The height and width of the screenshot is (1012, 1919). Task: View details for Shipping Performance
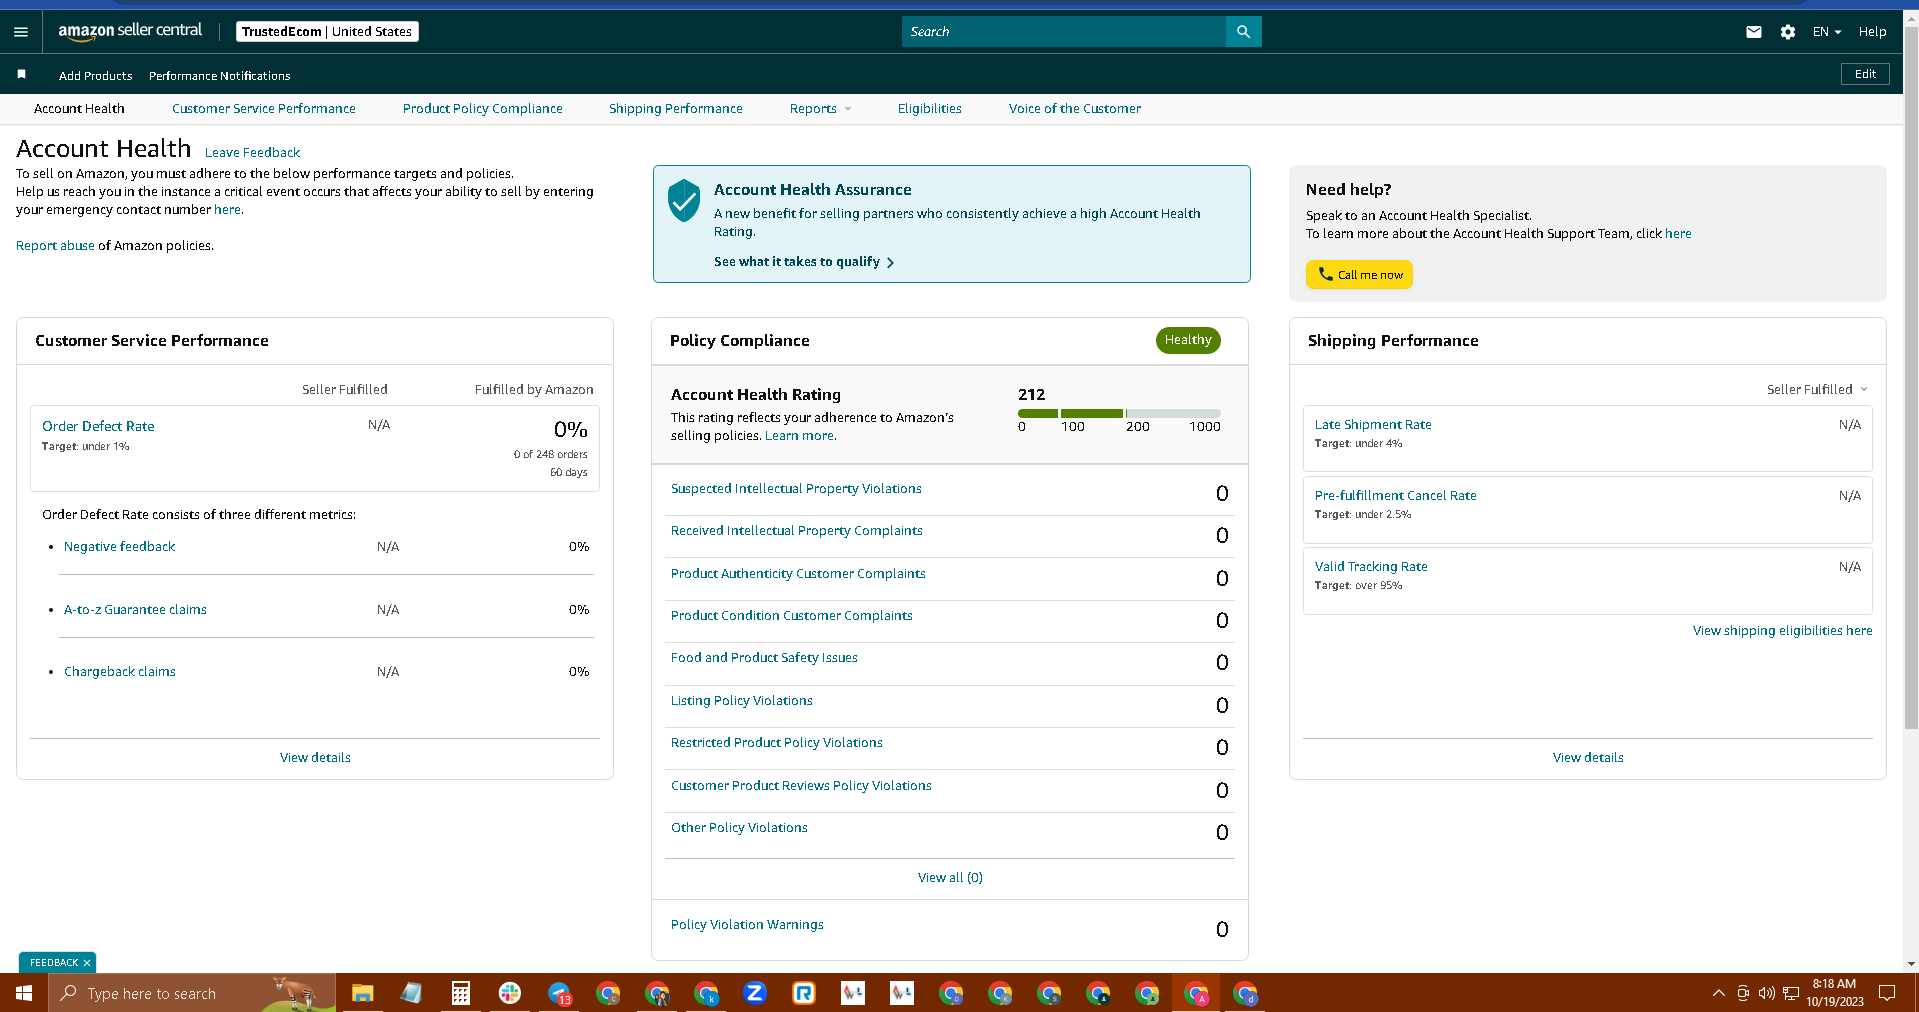coord(1588,758)
